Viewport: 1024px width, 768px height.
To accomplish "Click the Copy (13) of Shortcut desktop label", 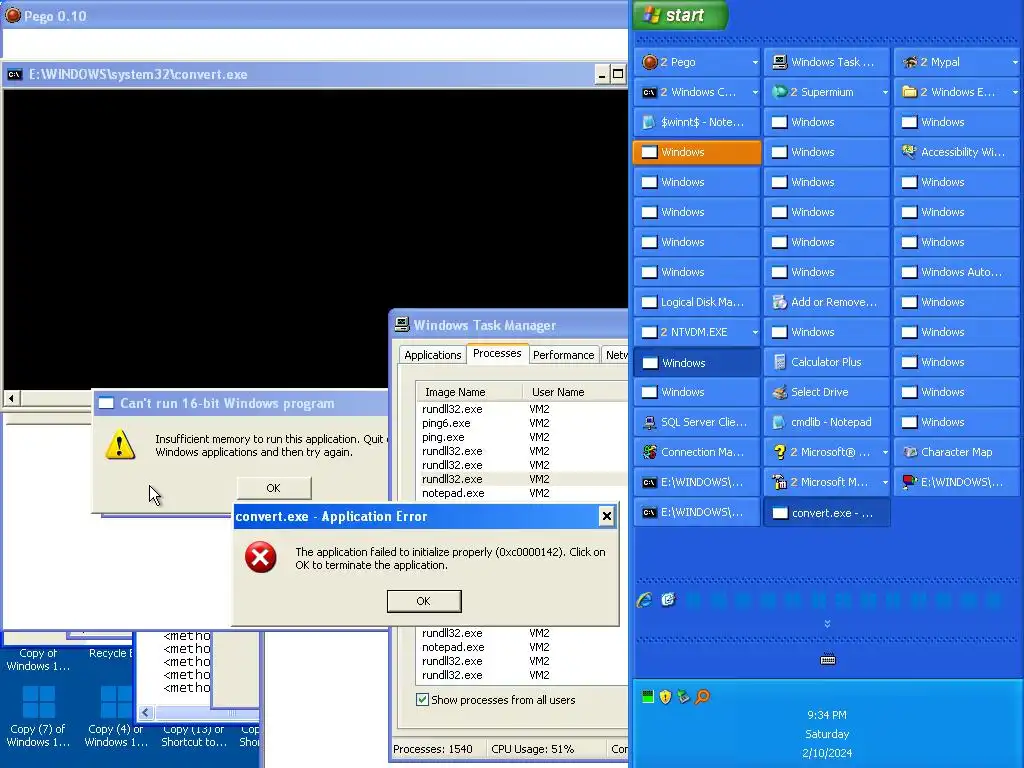I will click(x=194, y=736).
